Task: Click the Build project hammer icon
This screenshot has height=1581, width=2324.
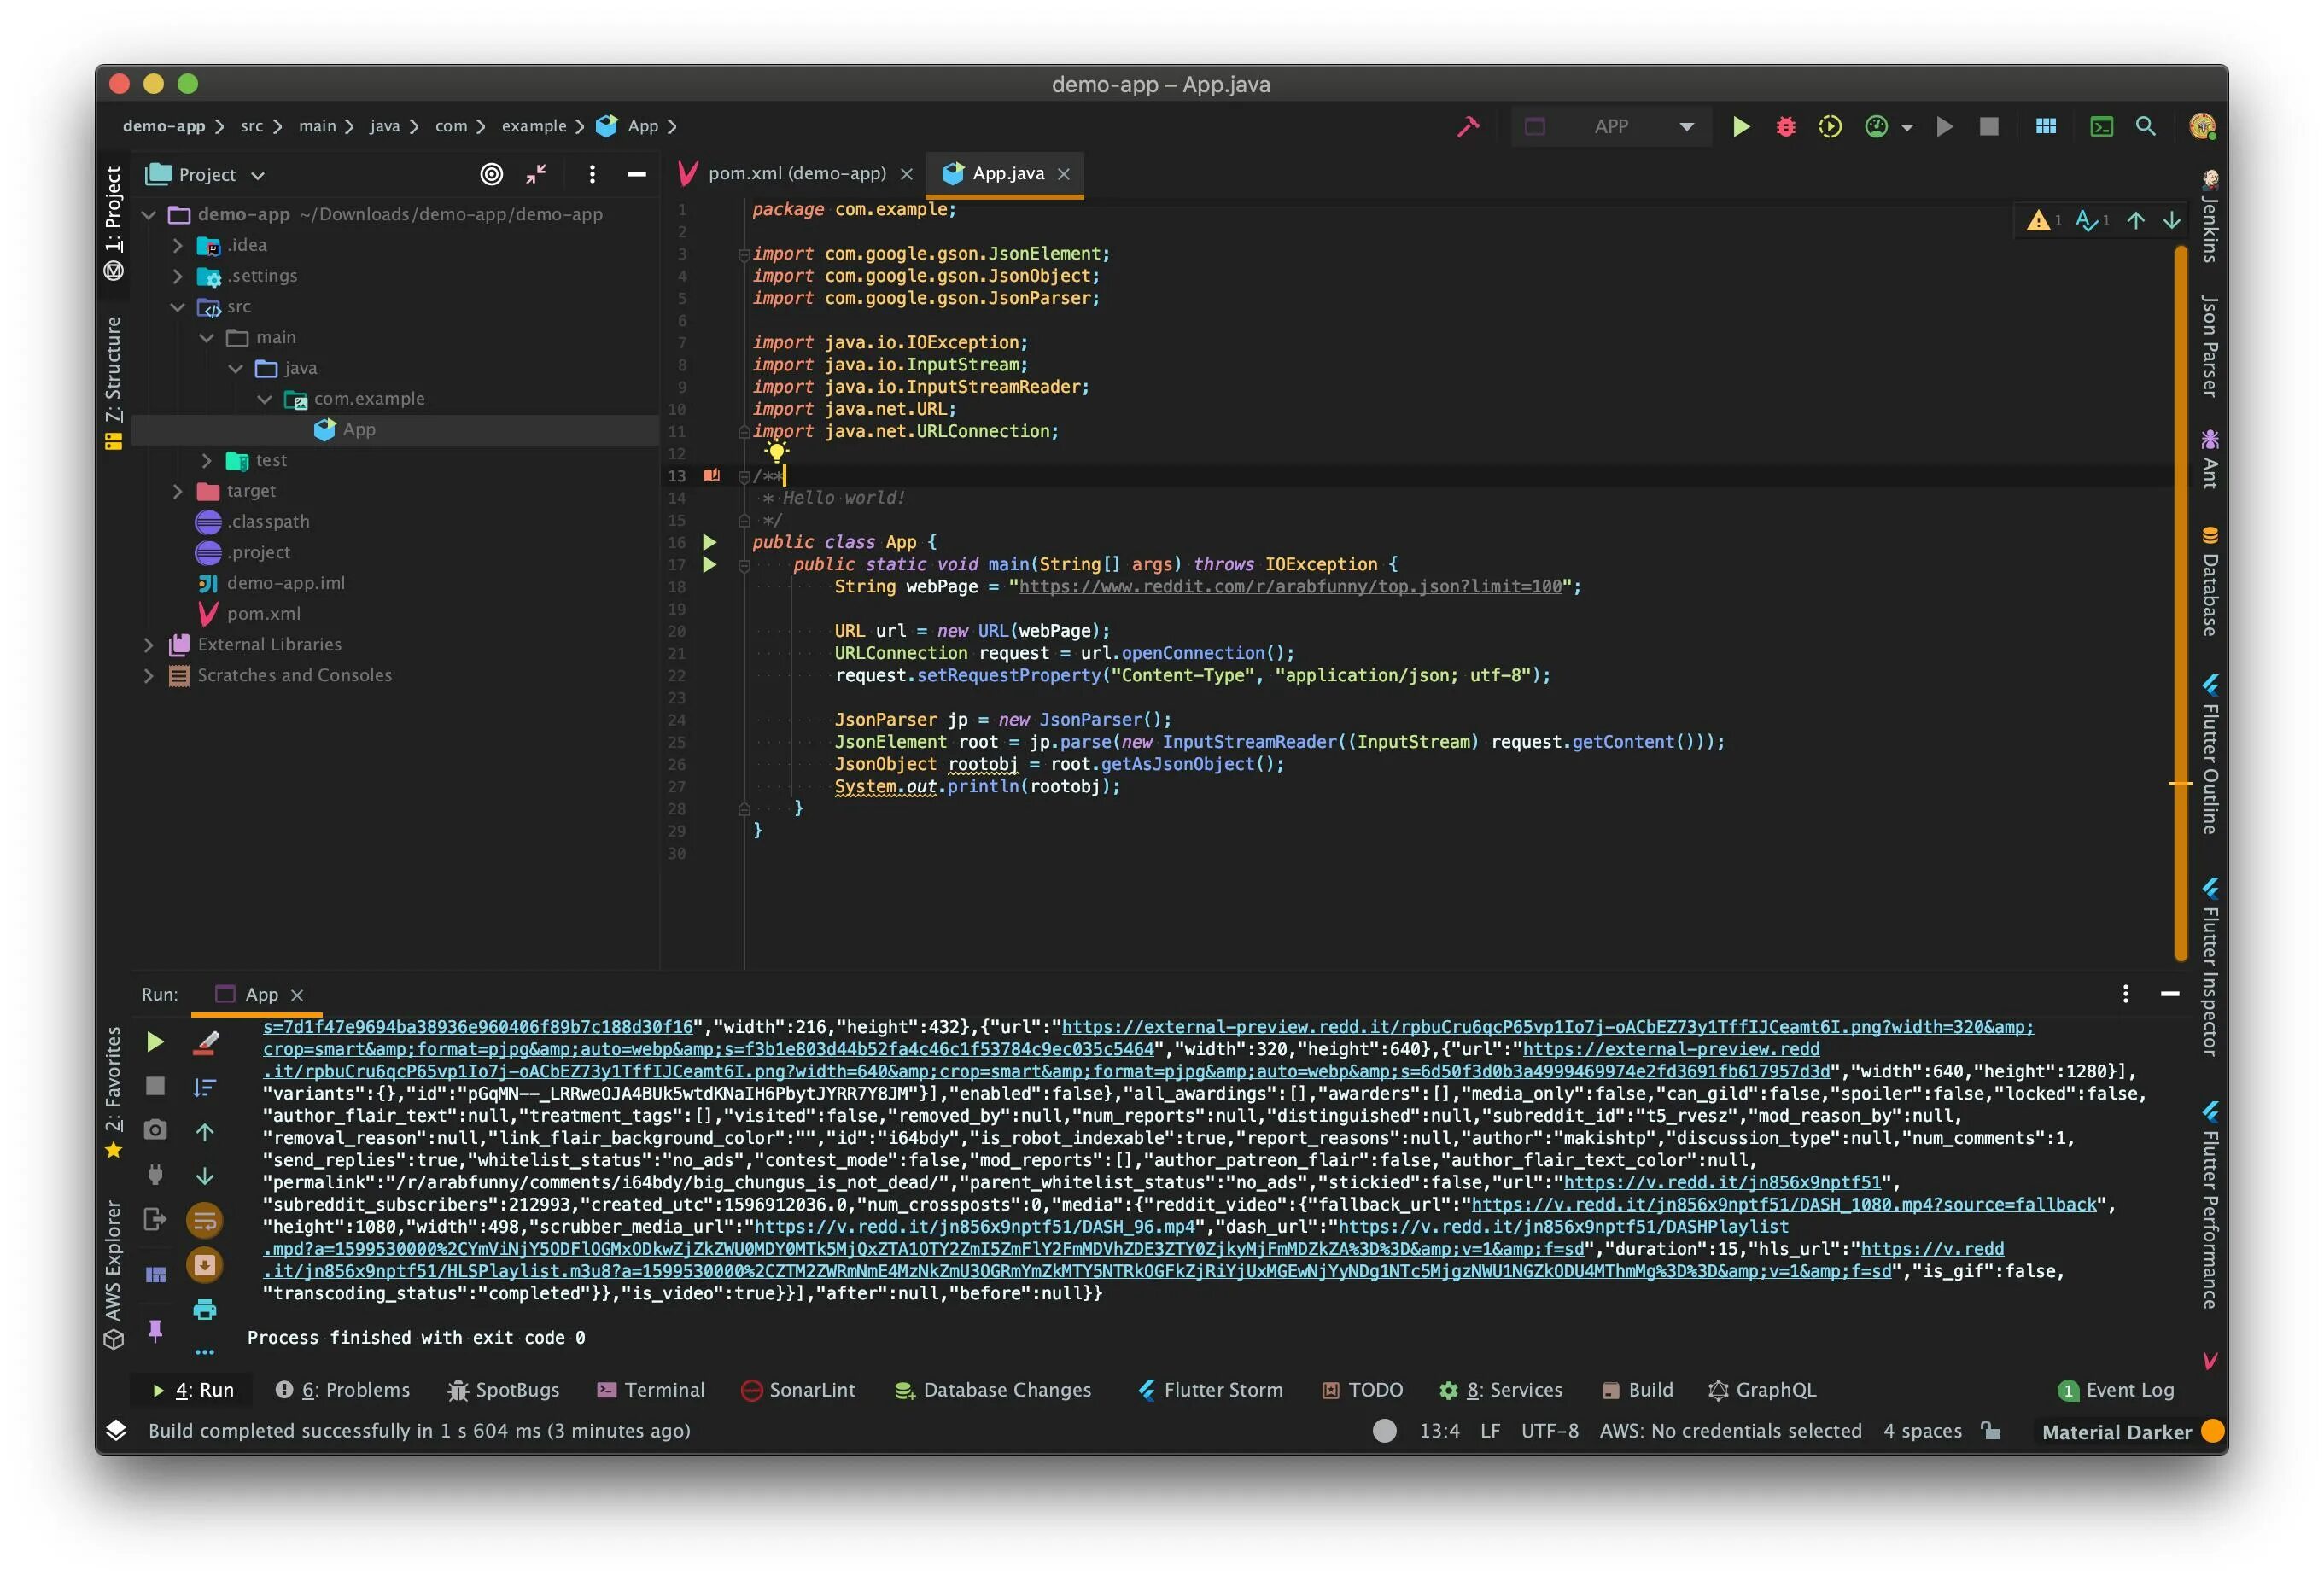Action: point(1467,127)
